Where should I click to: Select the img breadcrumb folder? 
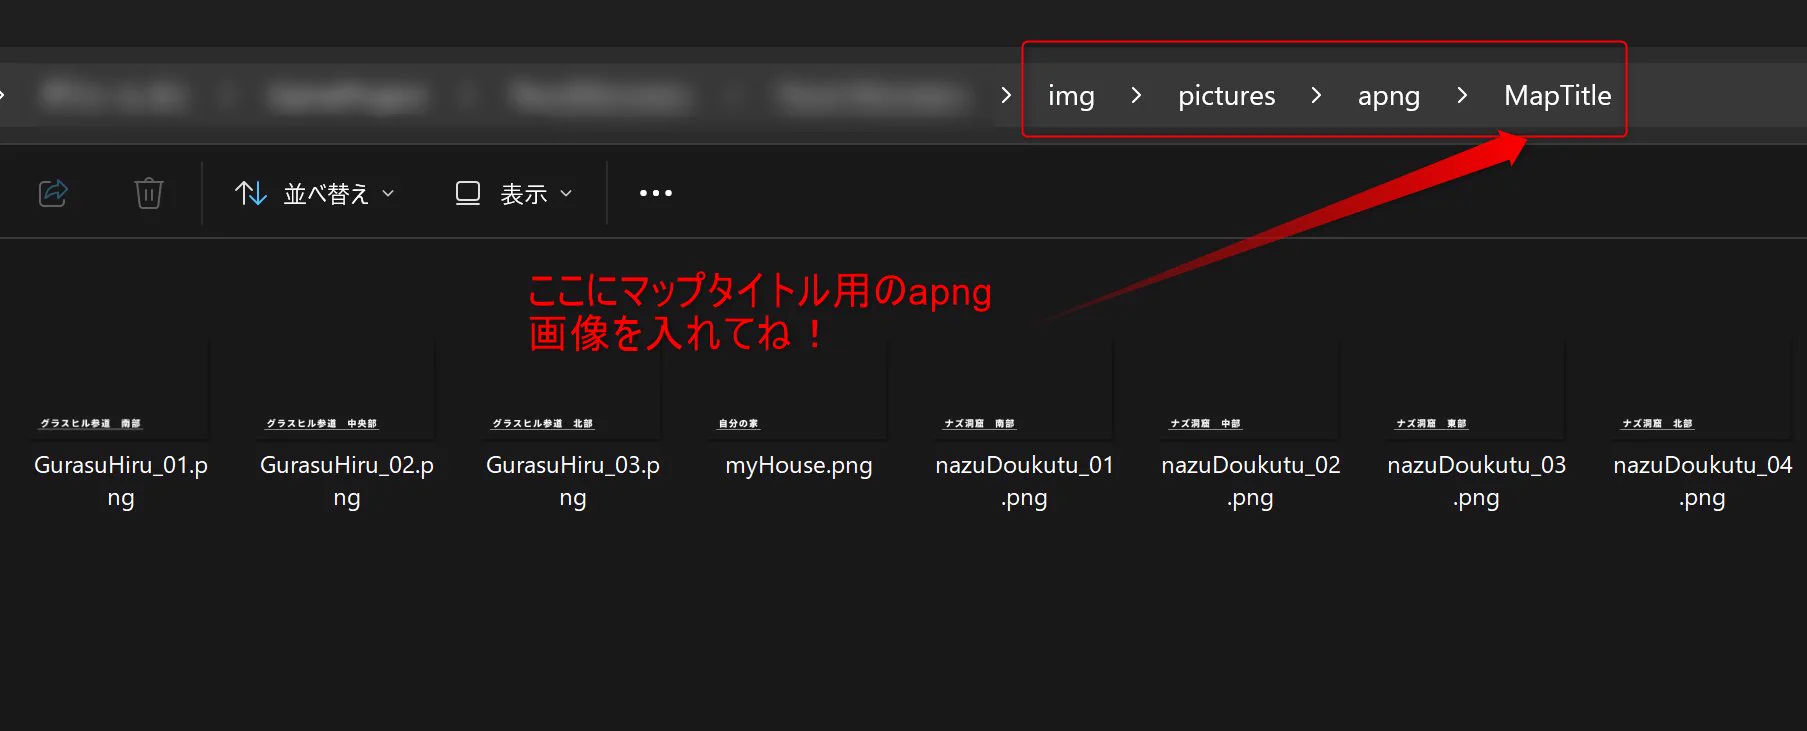[1071, 96]
